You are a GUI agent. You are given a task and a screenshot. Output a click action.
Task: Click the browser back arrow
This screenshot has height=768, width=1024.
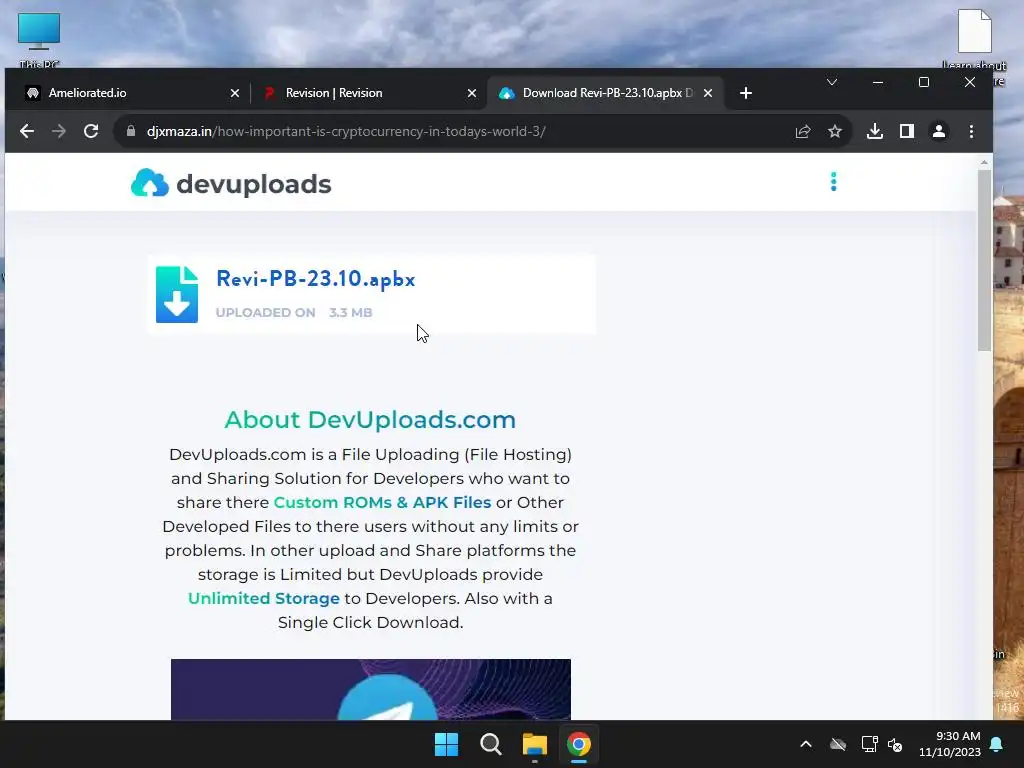click(27, 131)
